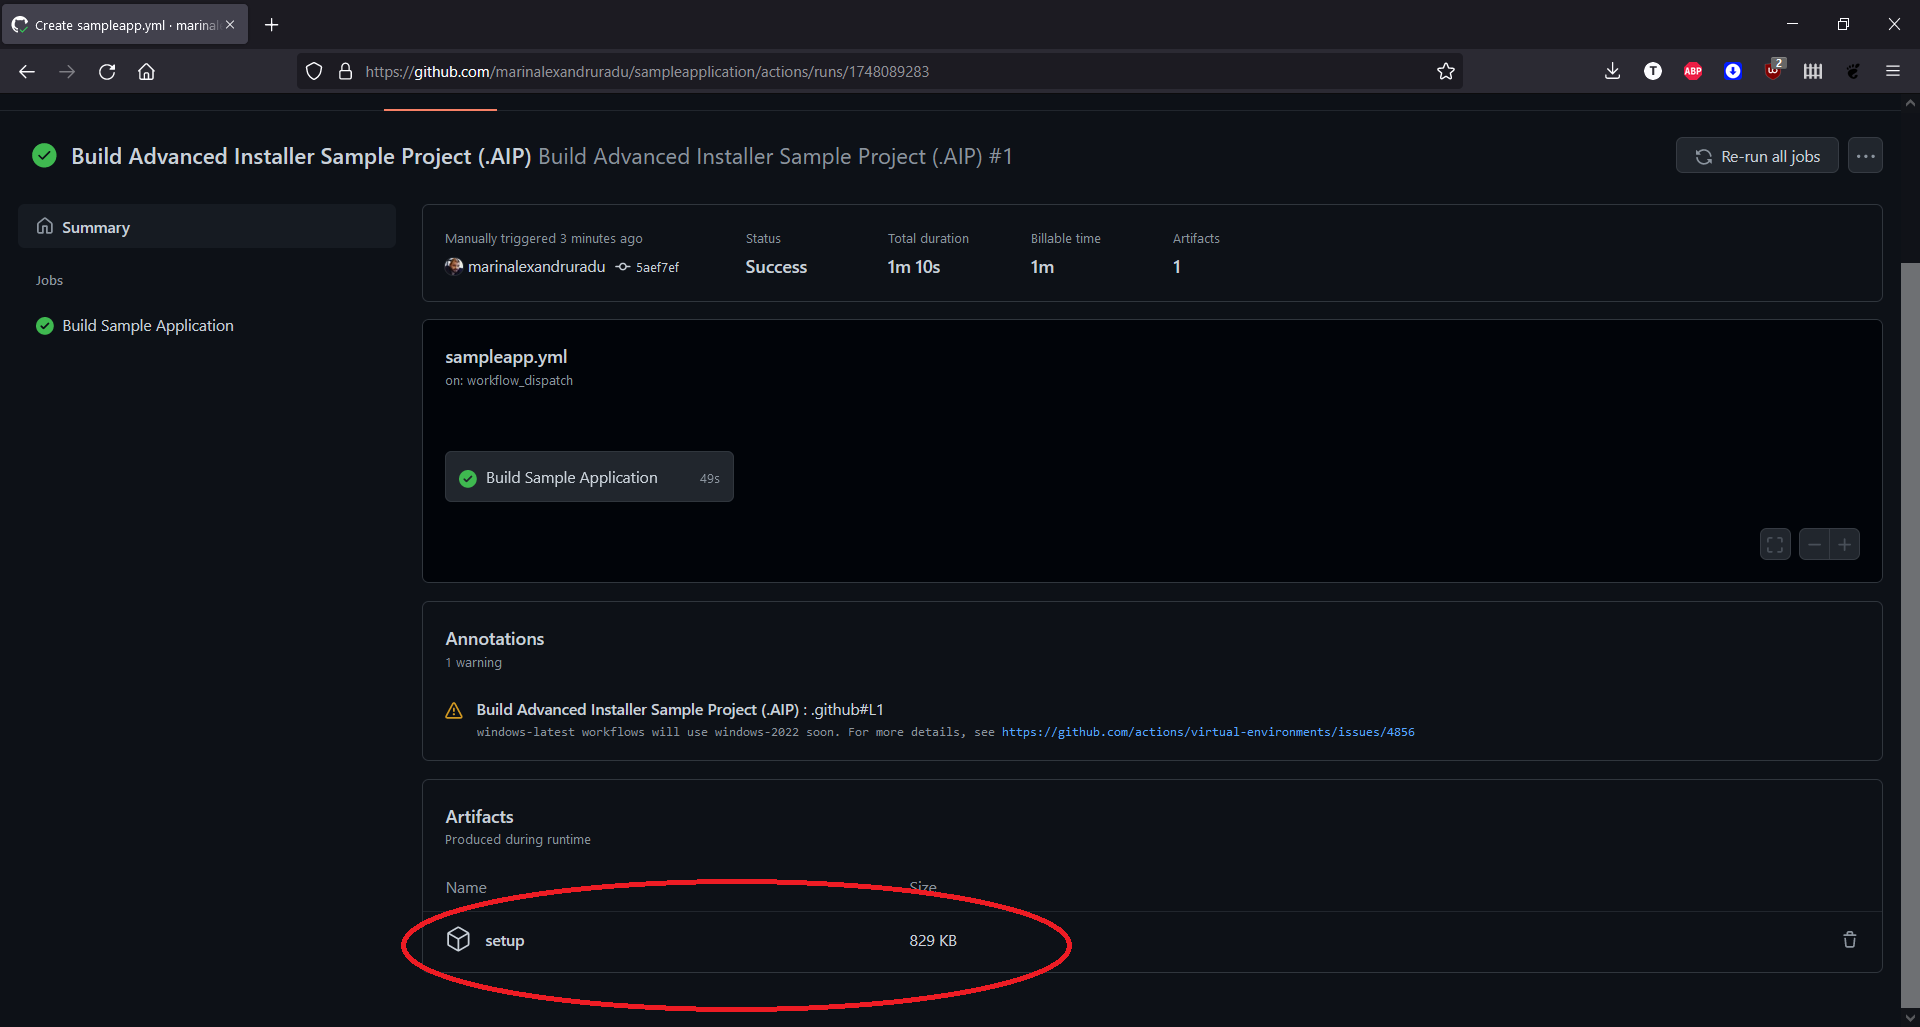The height and width of the screenshot is (1027, 1920).
Task: Open tracking protection shield icon
Action: point(314,71)
